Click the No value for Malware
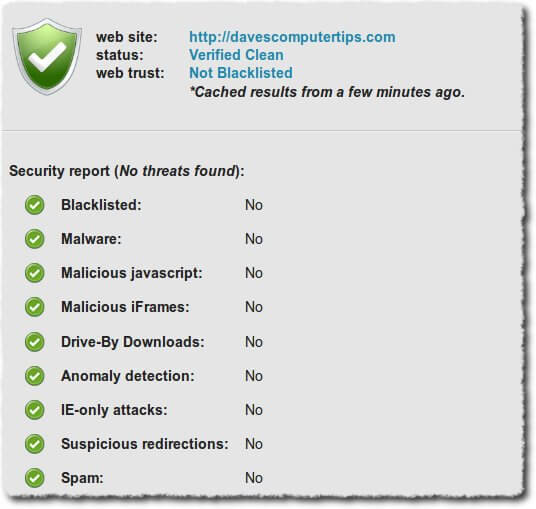The width and height of the screenshot is (536, 509). [x=254, y=239]
